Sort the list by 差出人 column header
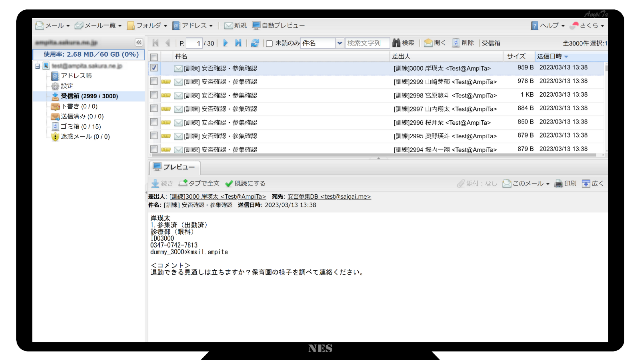 click(447, 56)
